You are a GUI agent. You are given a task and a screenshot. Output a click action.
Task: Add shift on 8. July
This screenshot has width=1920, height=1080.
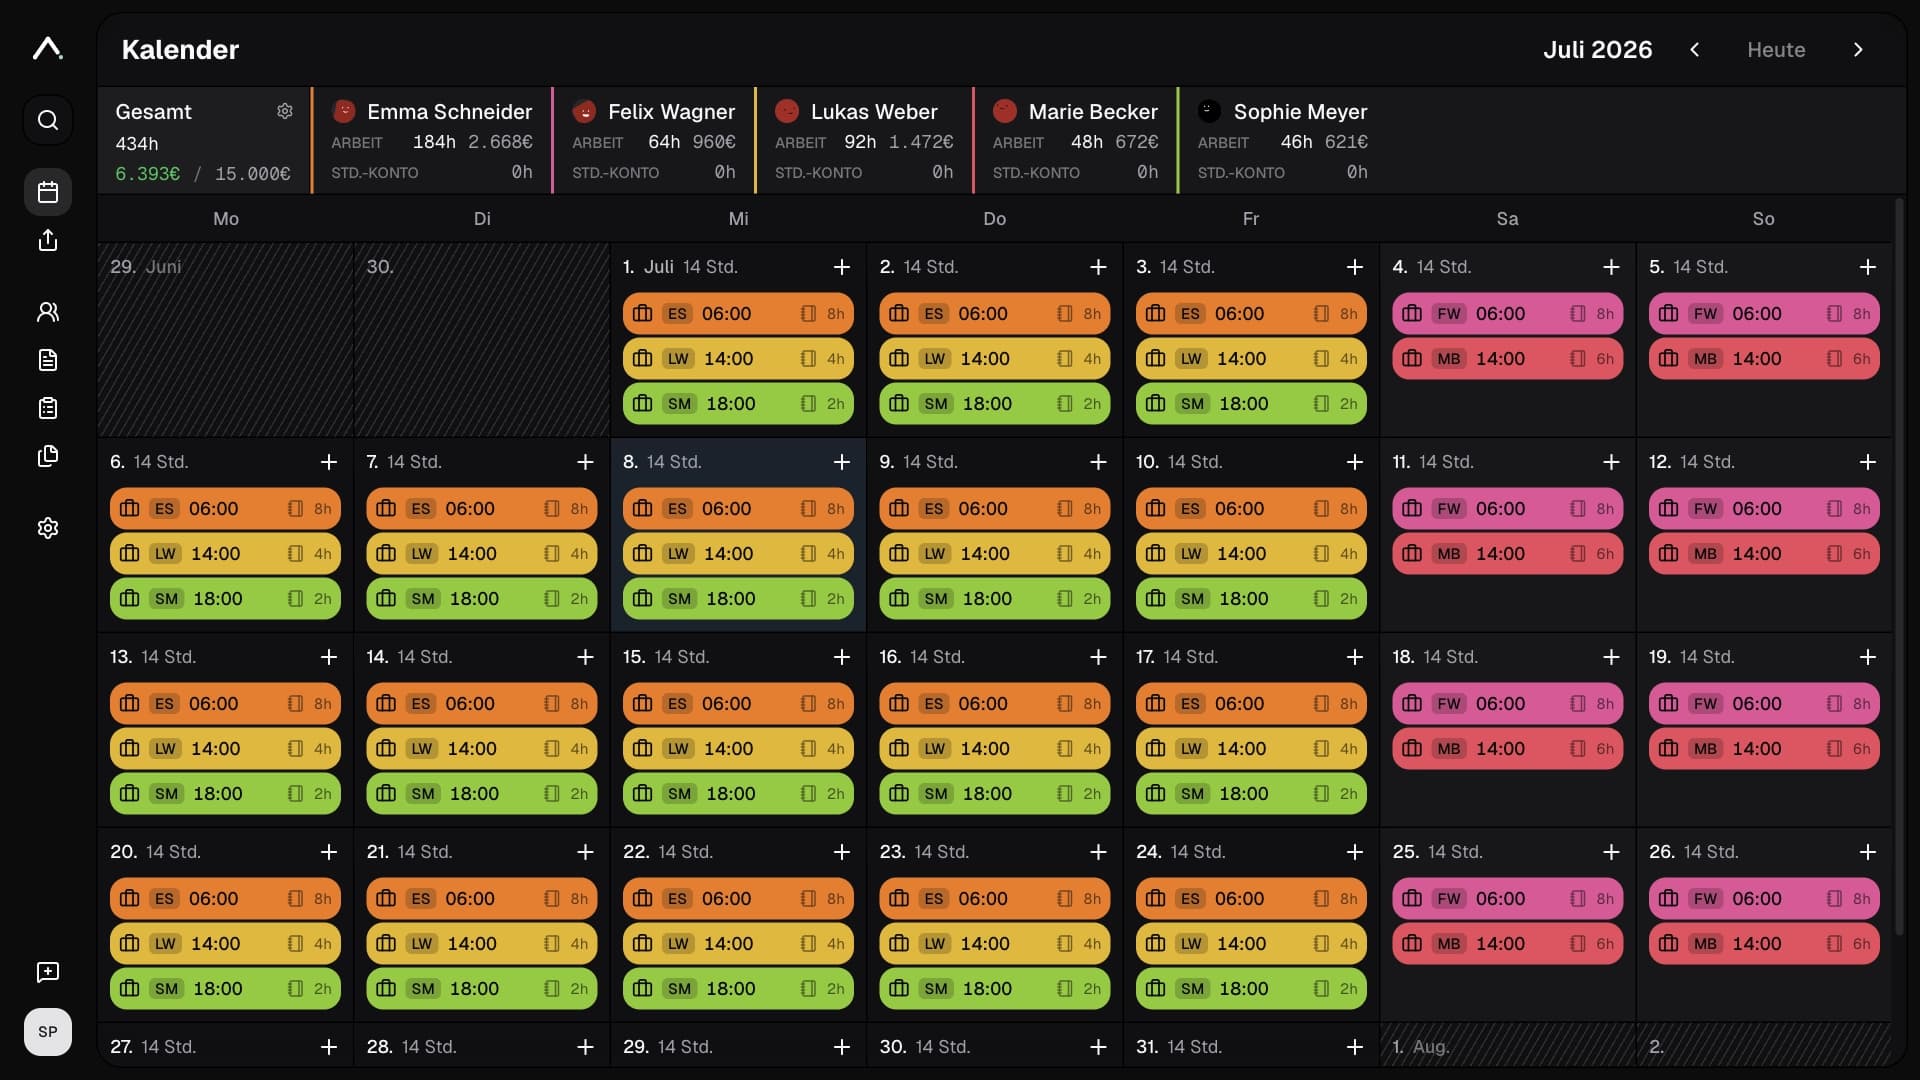842,462
